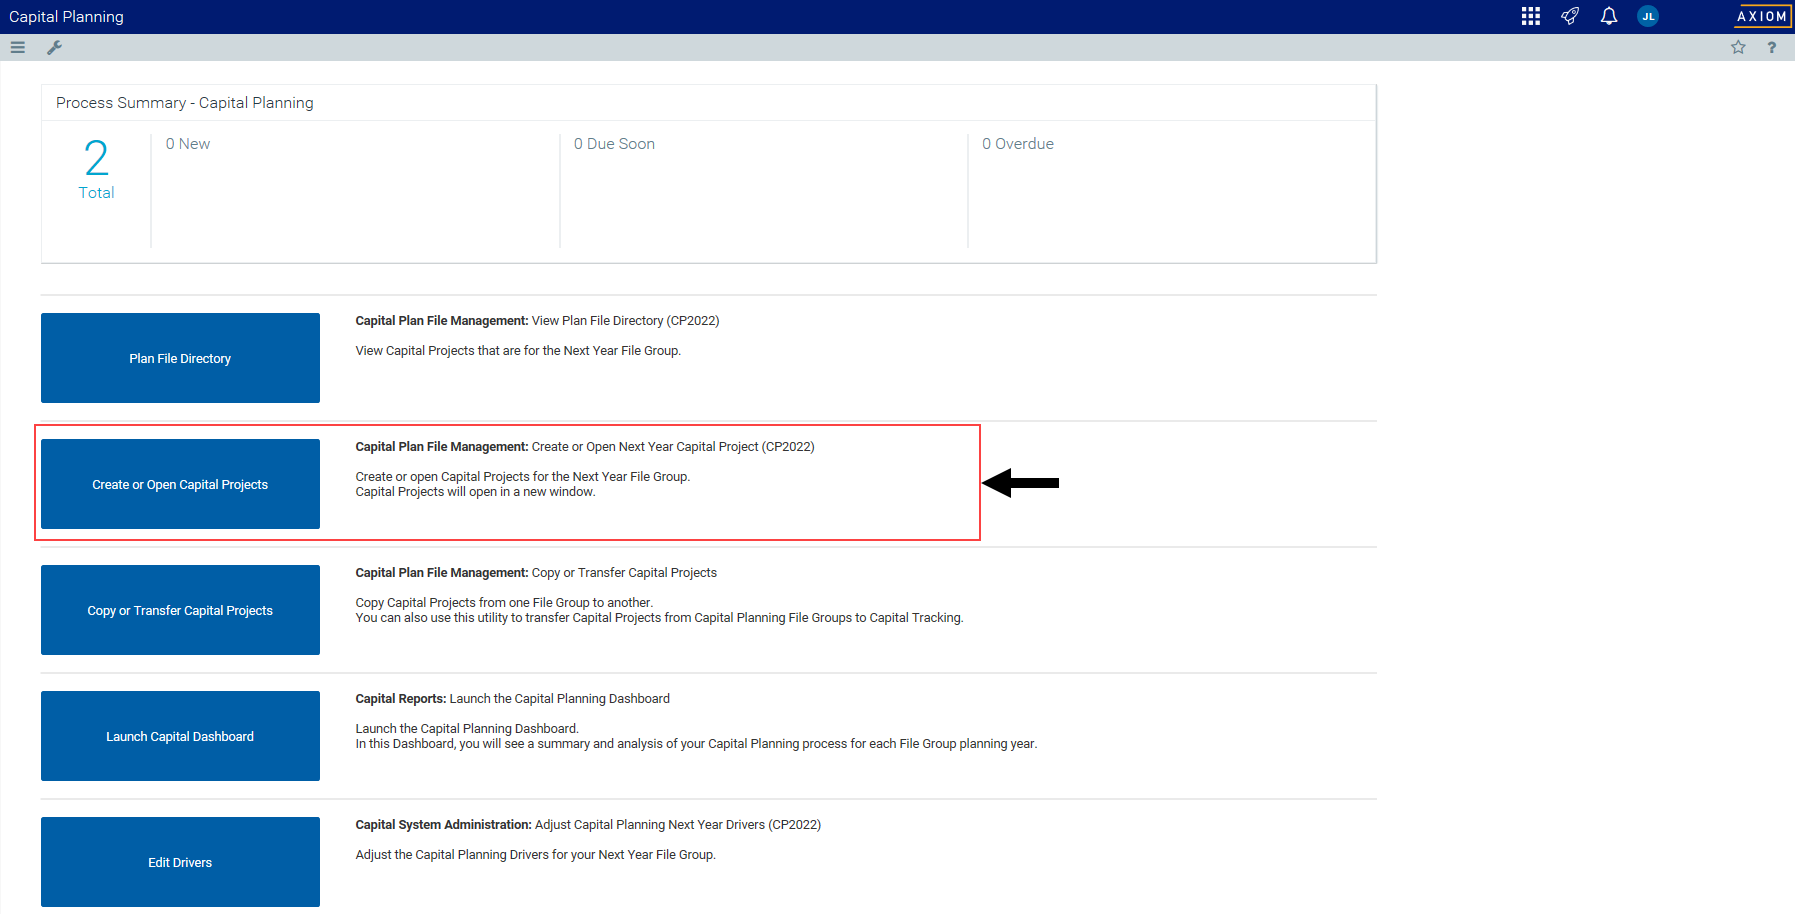
Task: Click Create or Open Capital Projects button
Action: click(x=180, y=484)
